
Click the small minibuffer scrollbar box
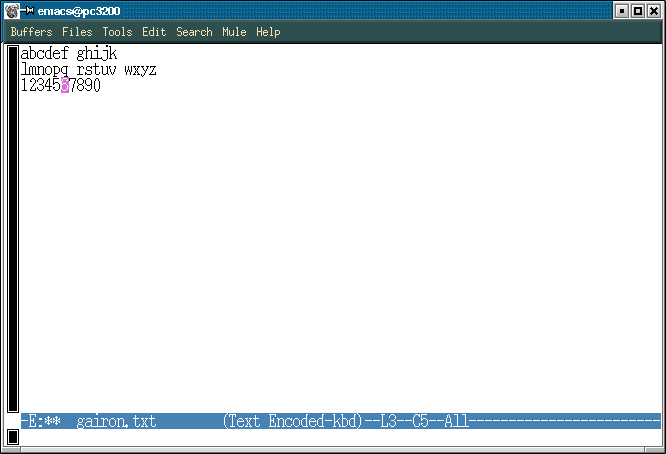coord(13,437)
